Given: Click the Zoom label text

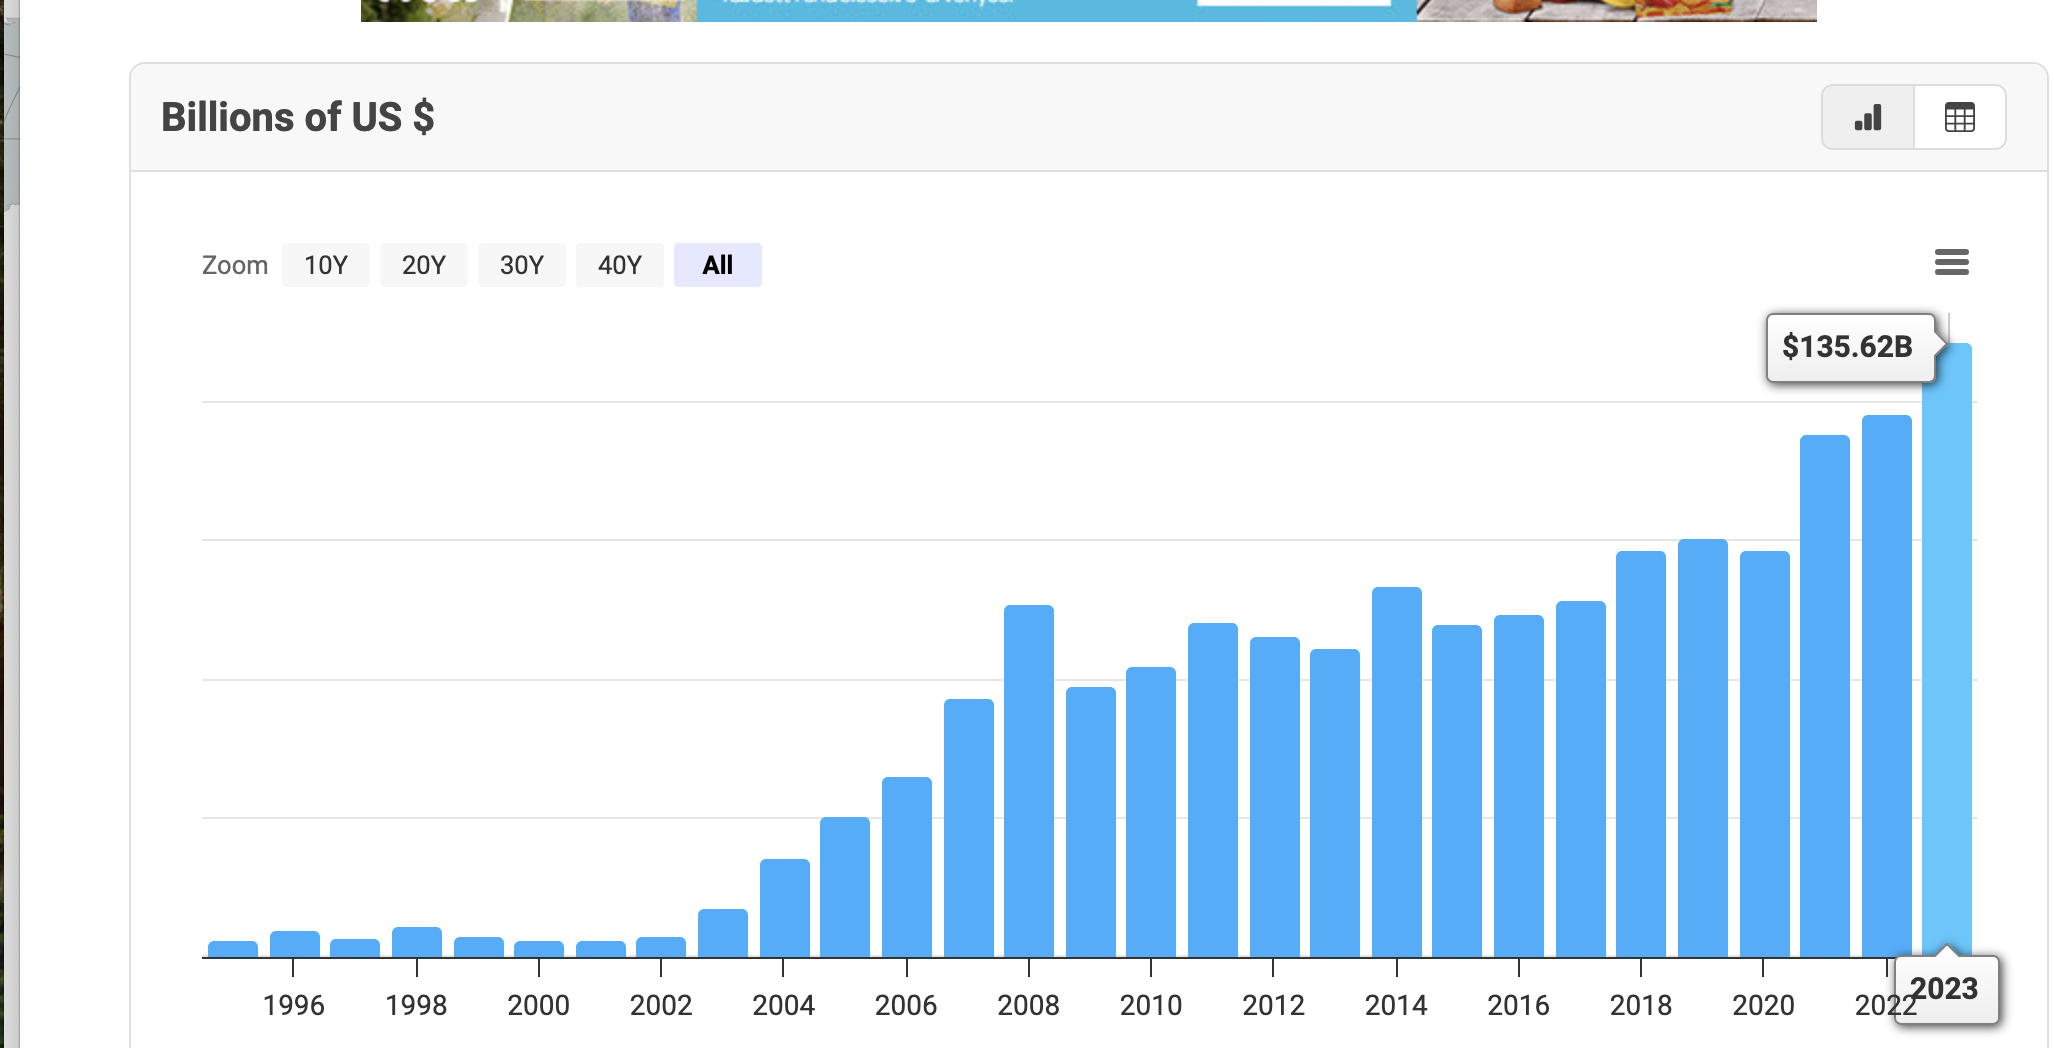Looking at the screenshot, I should coord(235,265).
